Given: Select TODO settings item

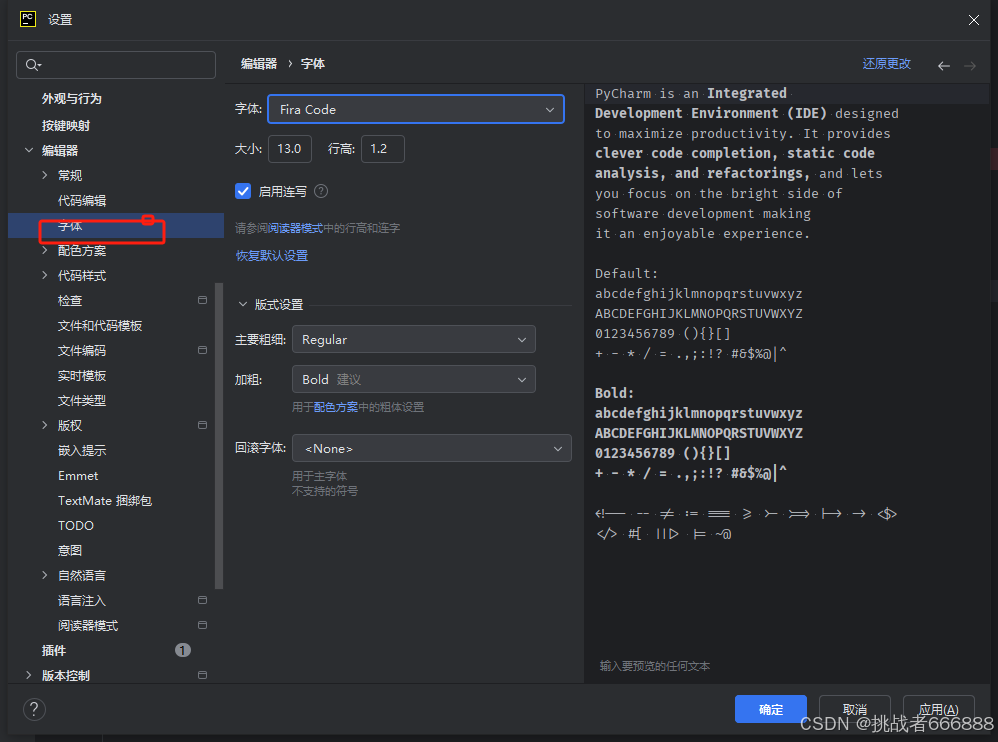Looking at the screenshot, I should pos(76,526).
